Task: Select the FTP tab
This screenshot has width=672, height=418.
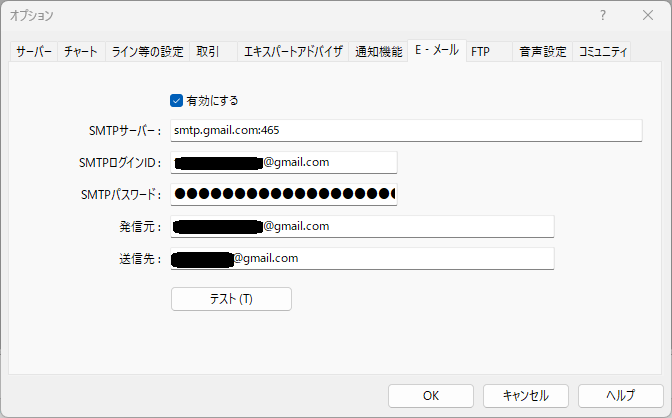Action: tap(481, 52)
